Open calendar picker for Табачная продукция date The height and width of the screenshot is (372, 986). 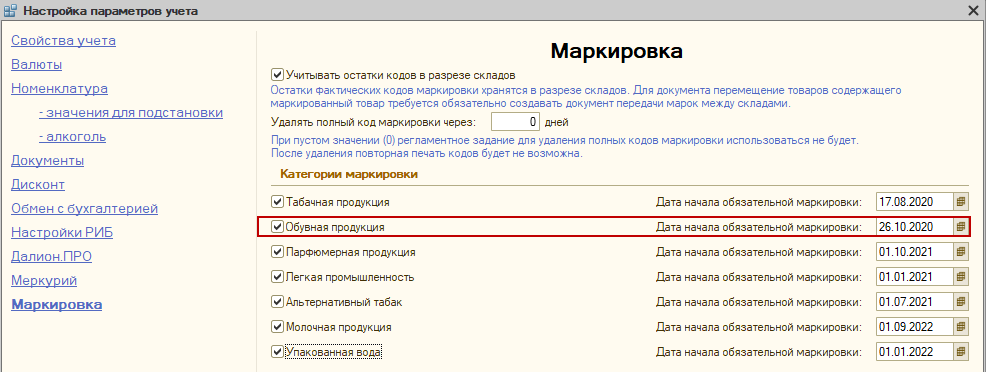pos(961,202)
